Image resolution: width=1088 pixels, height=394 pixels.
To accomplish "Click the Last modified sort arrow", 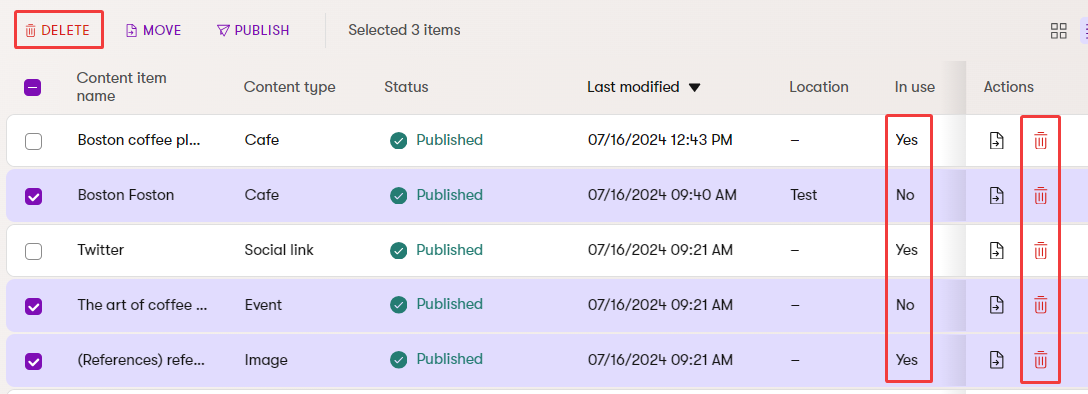I will click(x=694, y=87).
